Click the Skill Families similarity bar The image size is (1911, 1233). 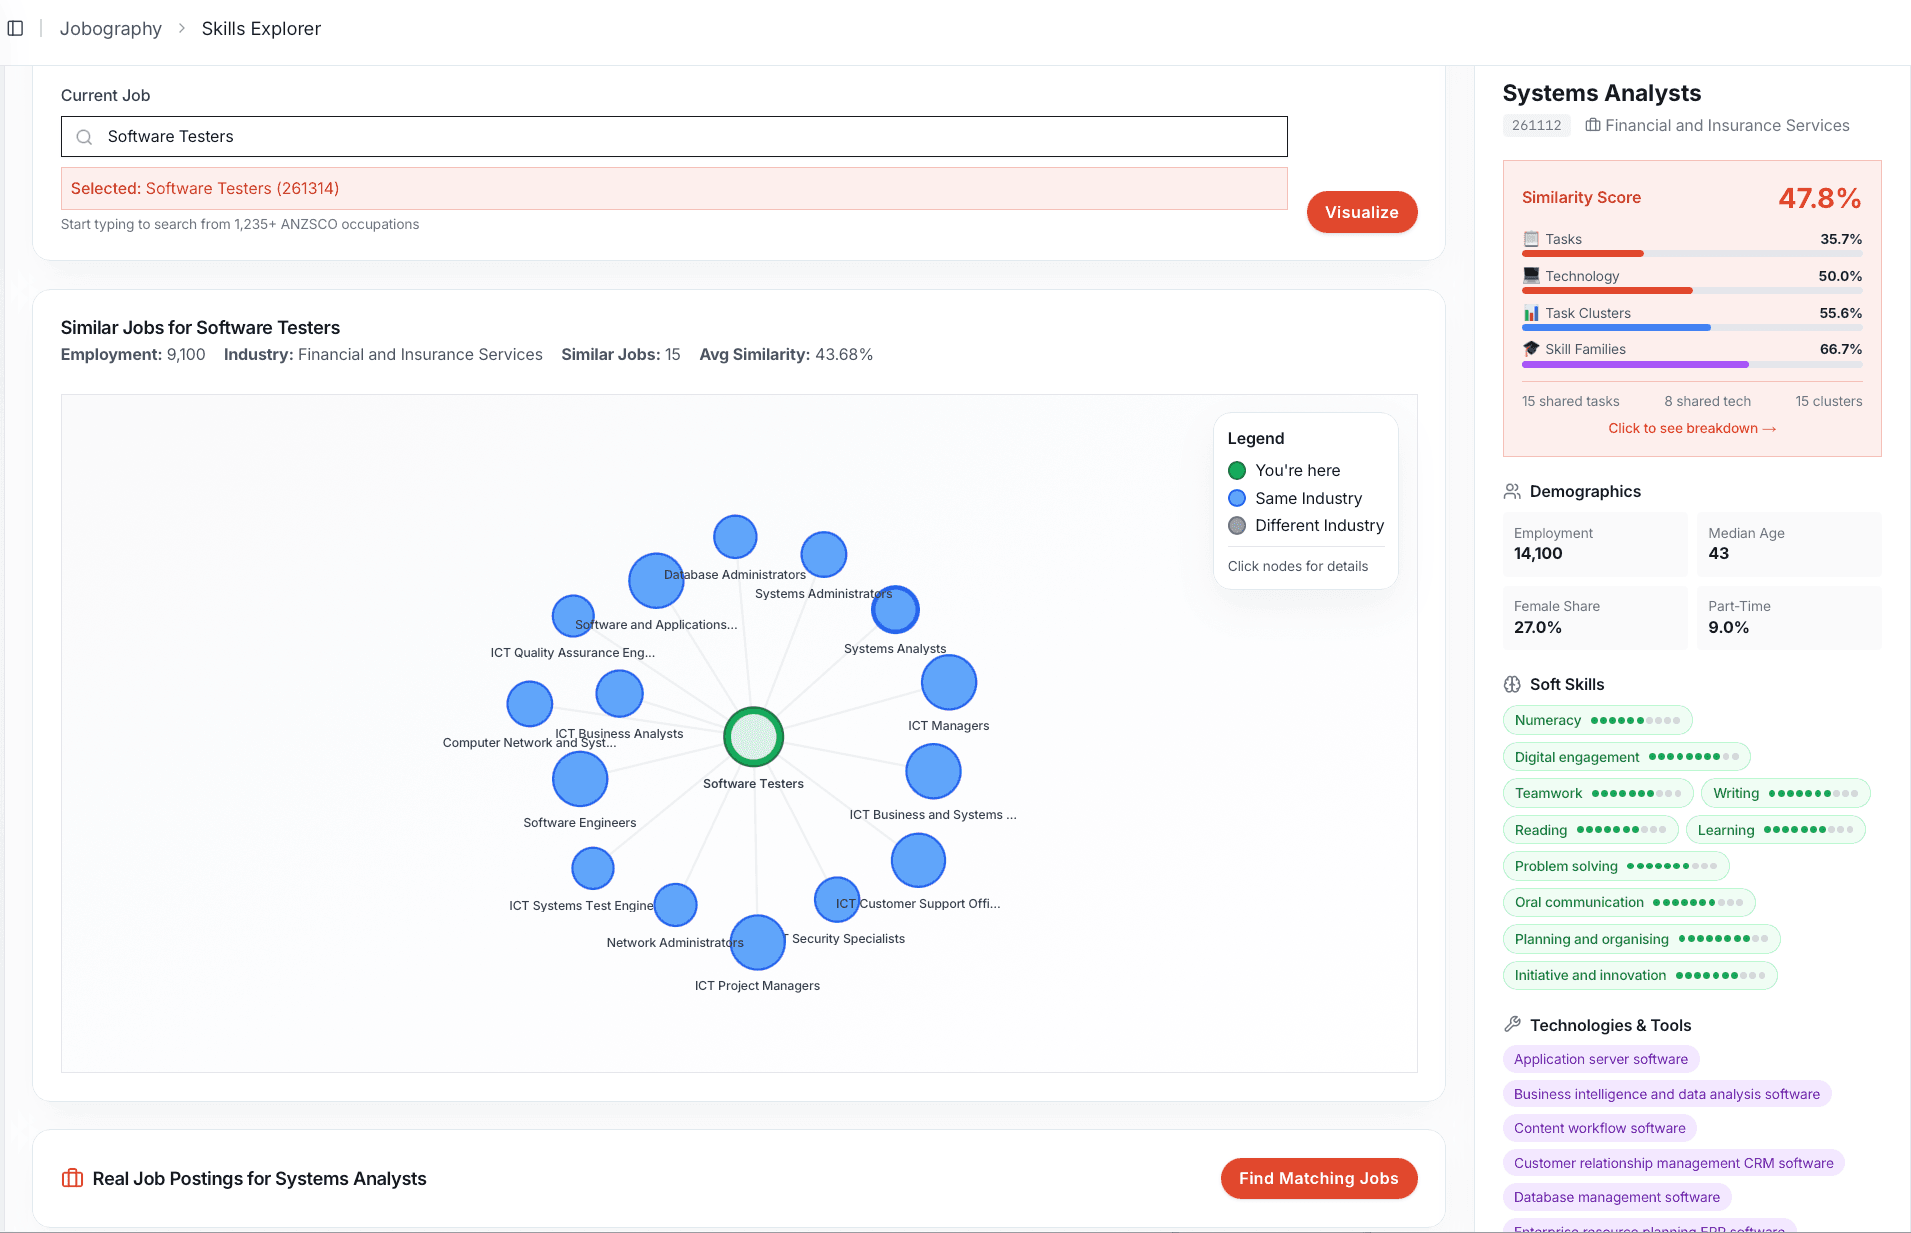(1692, 364)
